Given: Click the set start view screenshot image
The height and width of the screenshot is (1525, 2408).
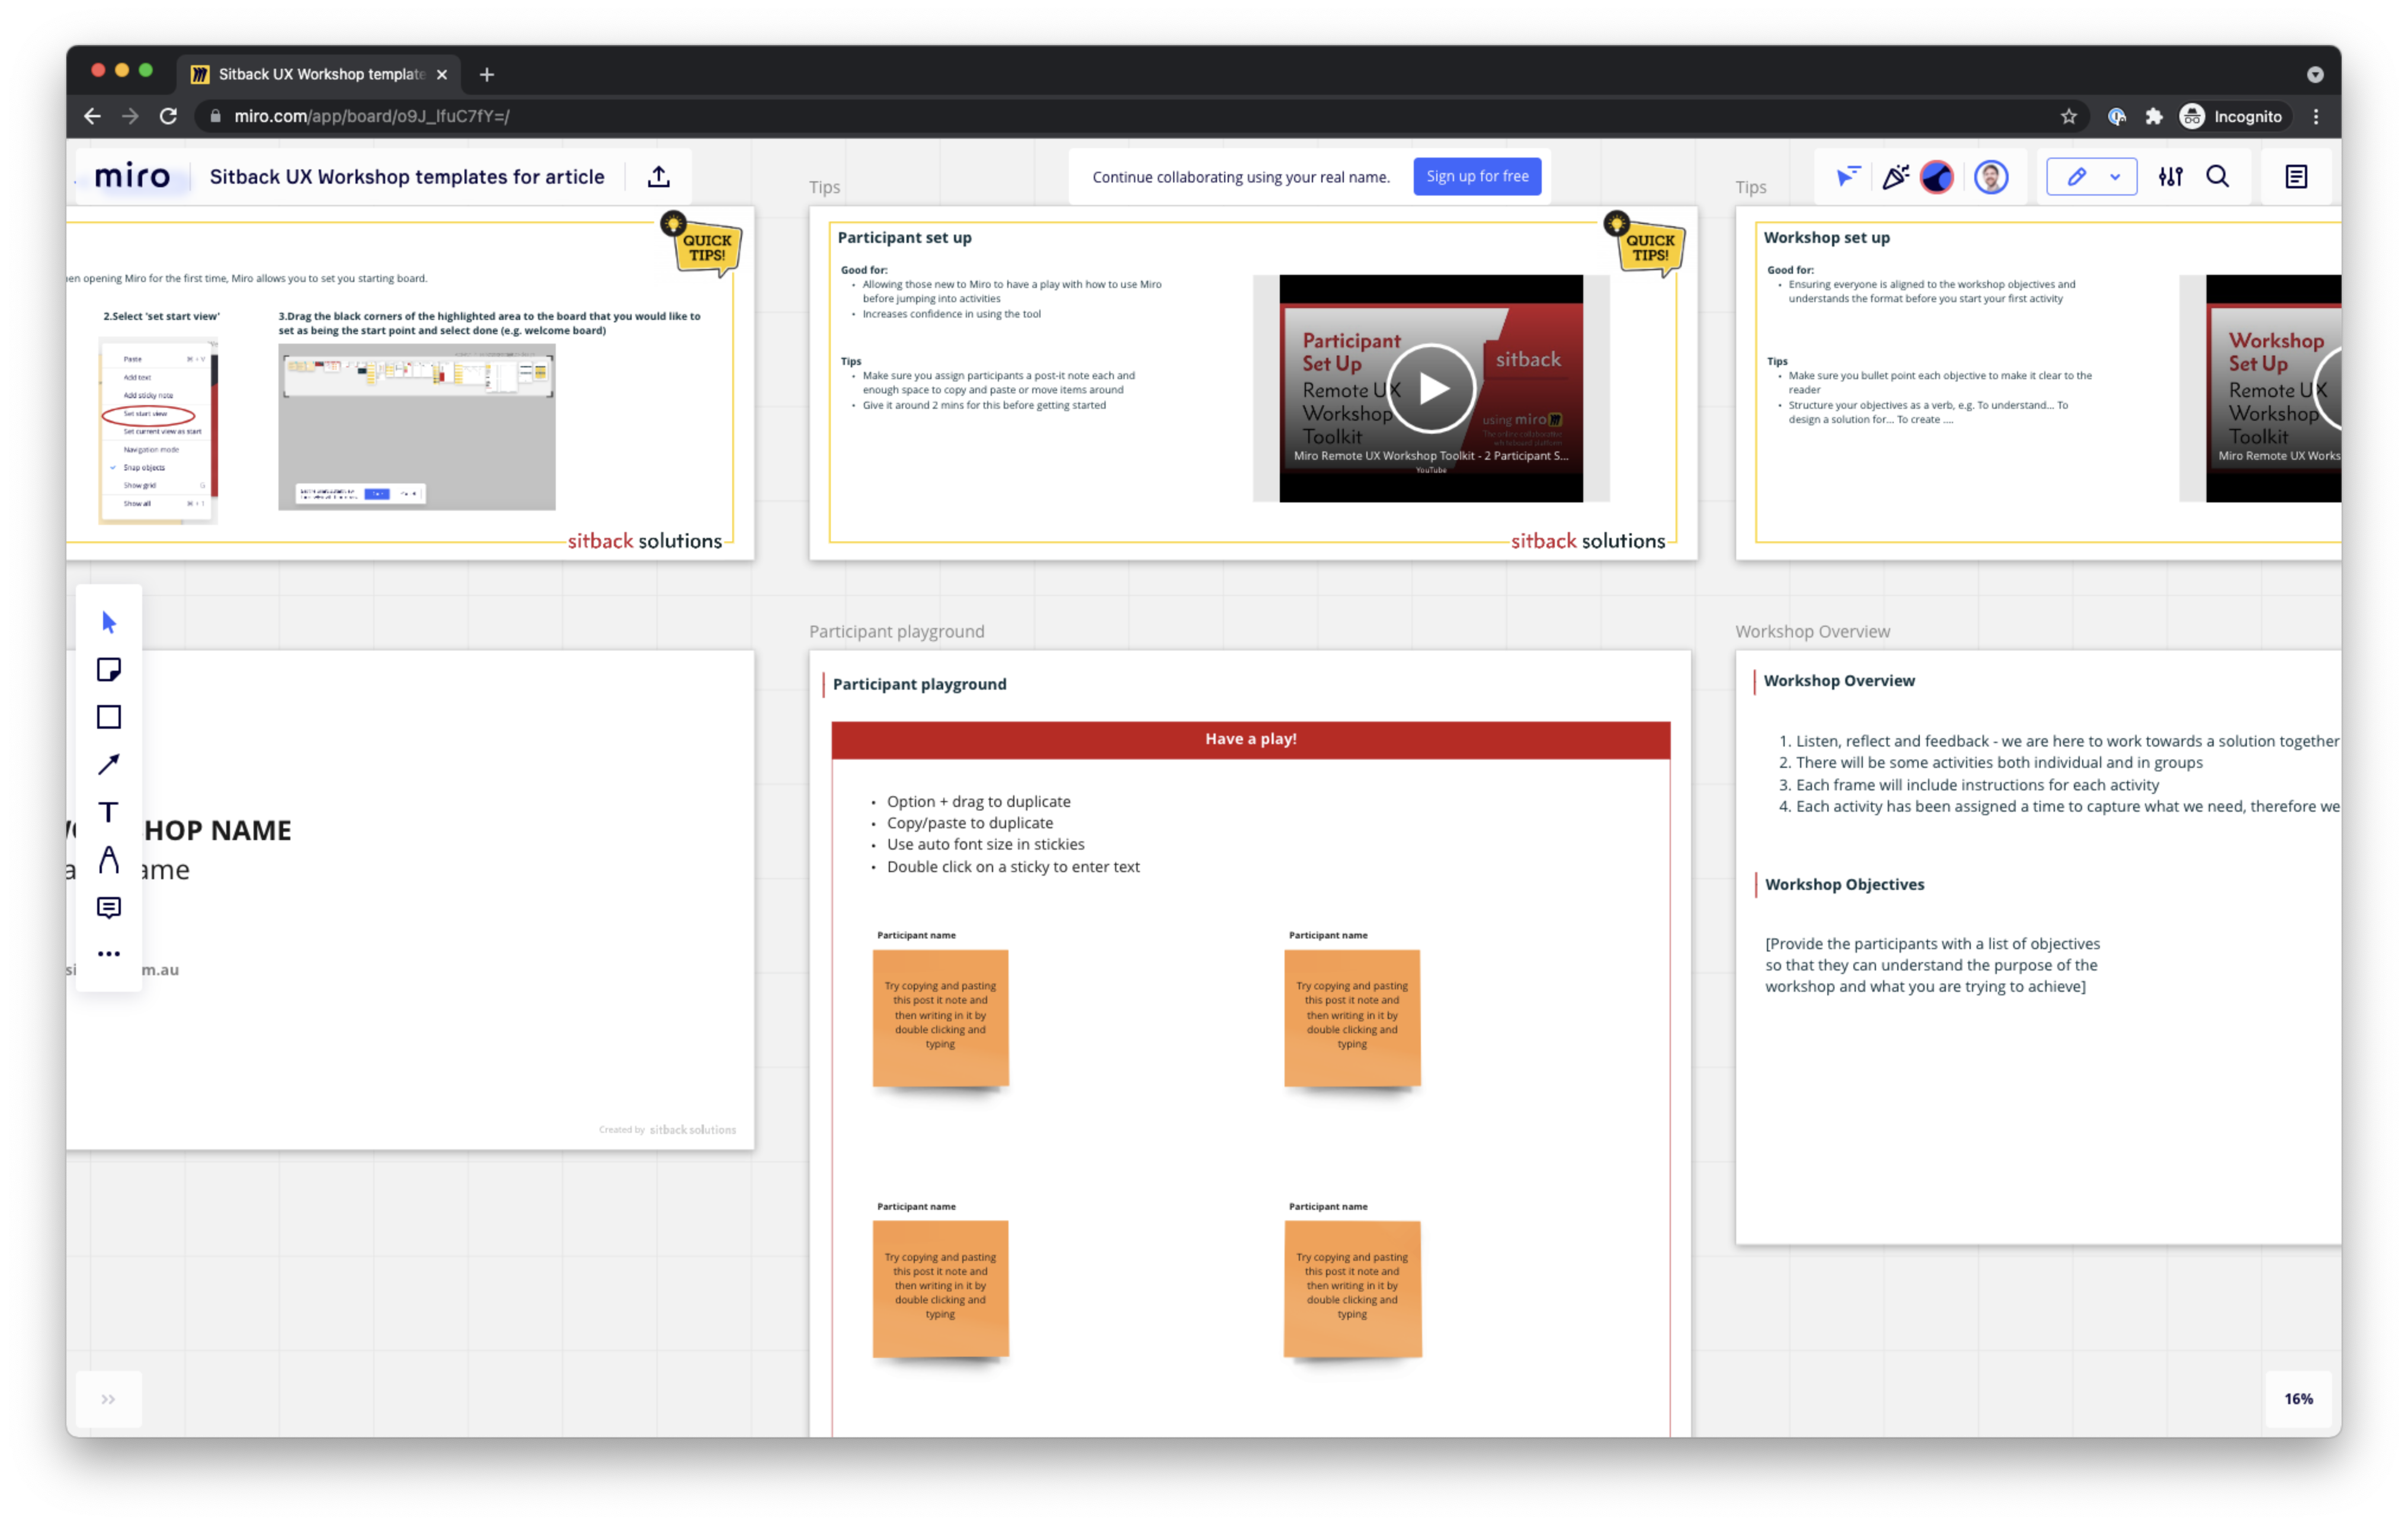Looking at the screenshot, I should [159, 431].
